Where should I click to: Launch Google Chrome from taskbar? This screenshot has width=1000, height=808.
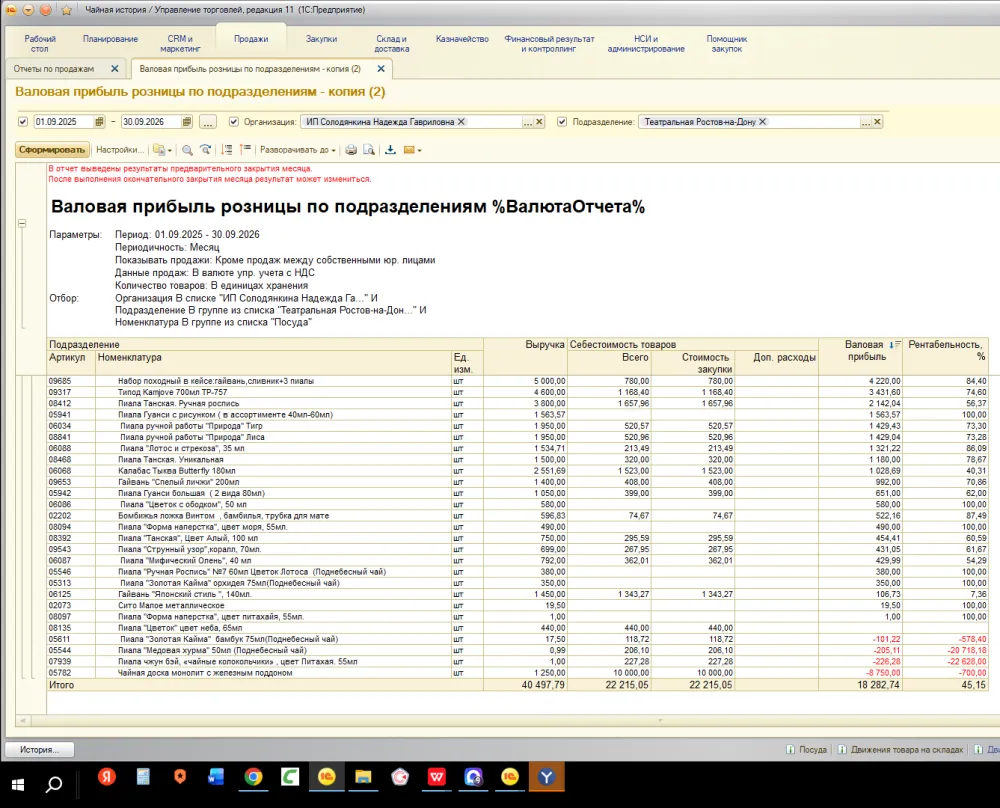(x=253, y=777)
